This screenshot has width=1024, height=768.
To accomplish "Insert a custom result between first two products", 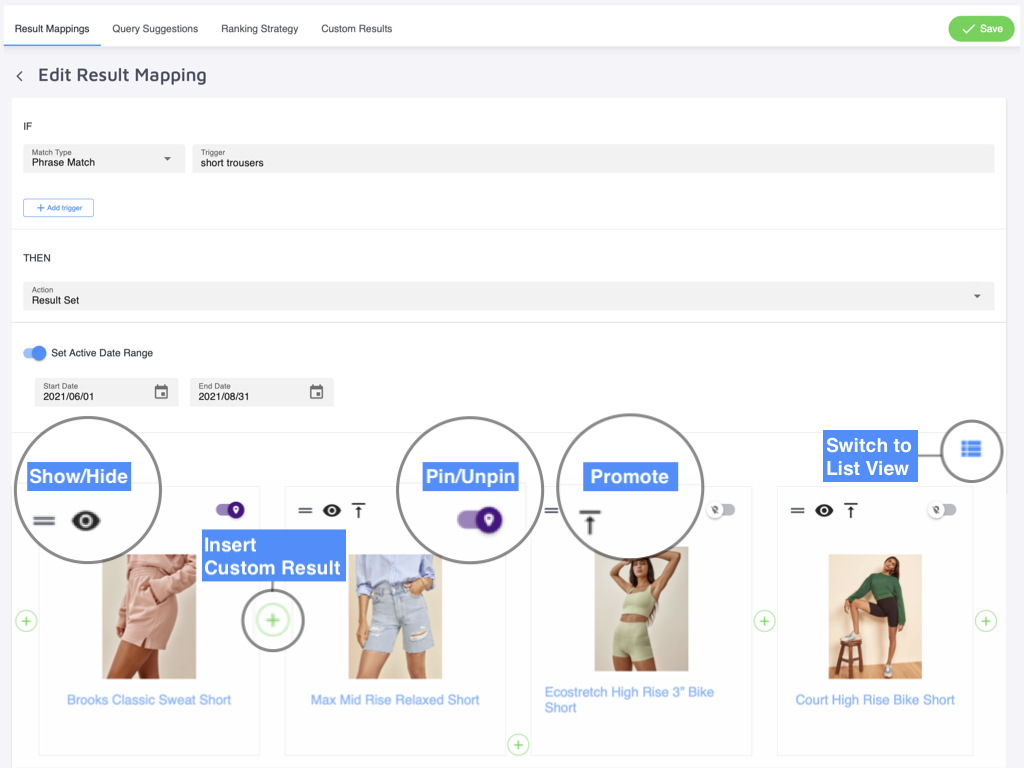I will point(272,620).
